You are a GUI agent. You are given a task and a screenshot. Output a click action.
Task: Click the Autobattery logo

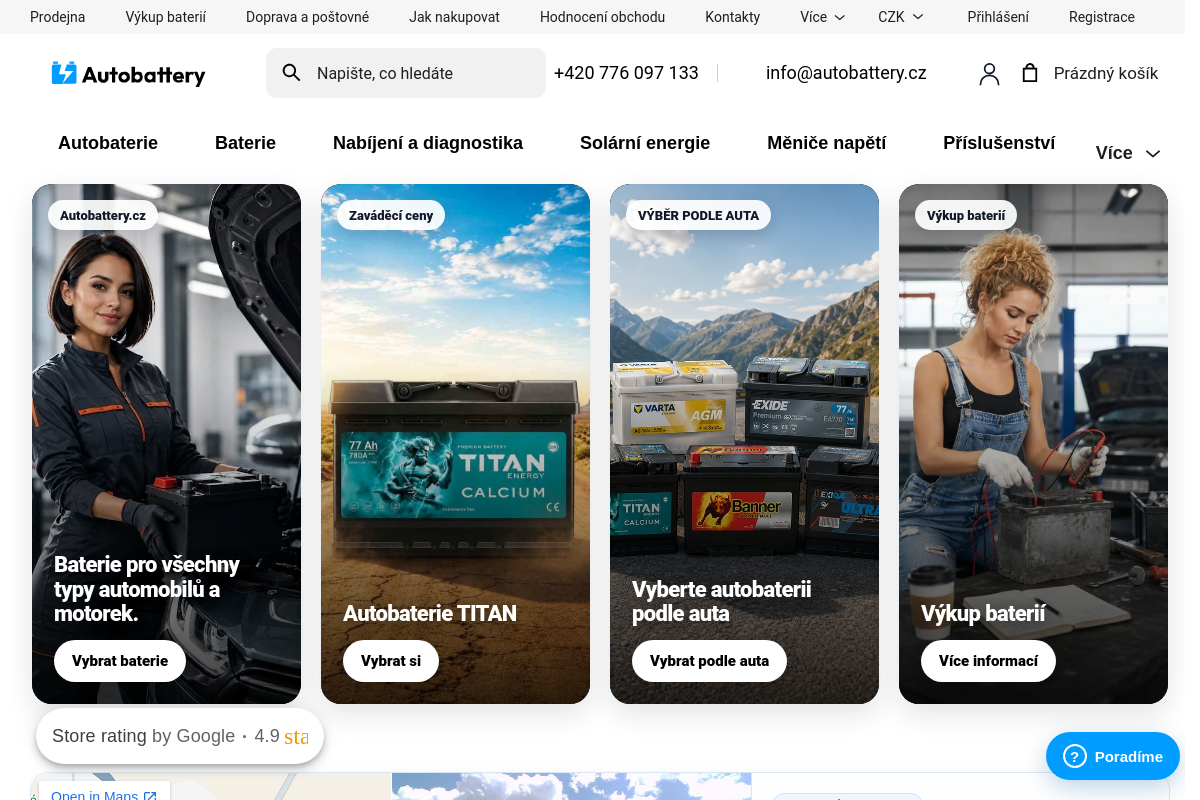[128, 73]
